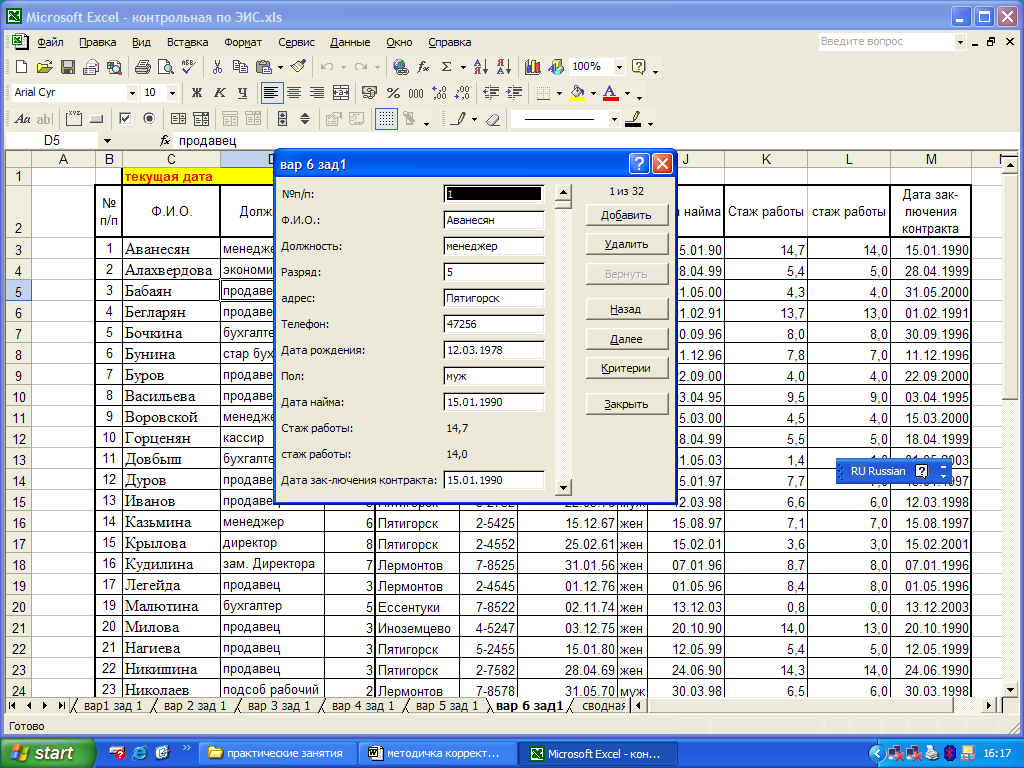Click the Print icon in the toolbar
1024x768 pixels.
[142, 67]
